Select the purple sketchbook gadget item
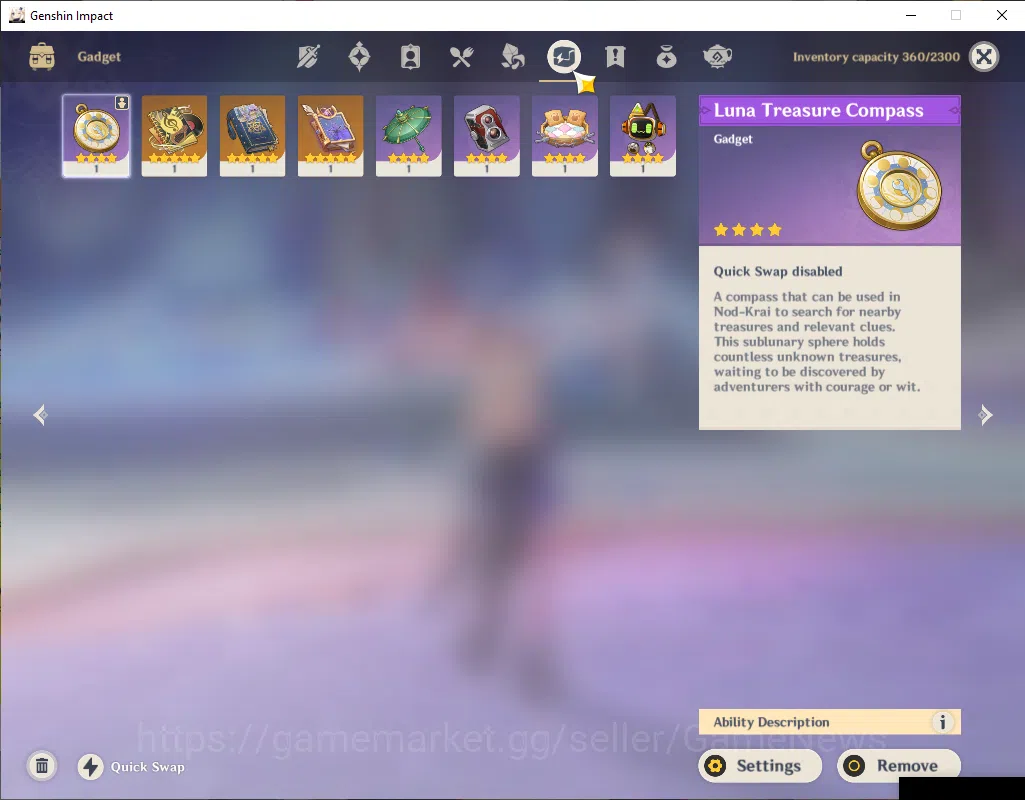The image size is (1025, 800). click(x=330, y=136)
